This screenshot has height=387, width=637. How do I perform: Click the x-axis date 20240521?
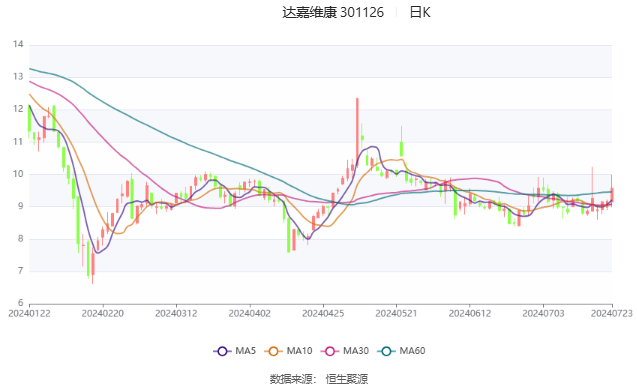pyautogui.click(x=396, y=313)
